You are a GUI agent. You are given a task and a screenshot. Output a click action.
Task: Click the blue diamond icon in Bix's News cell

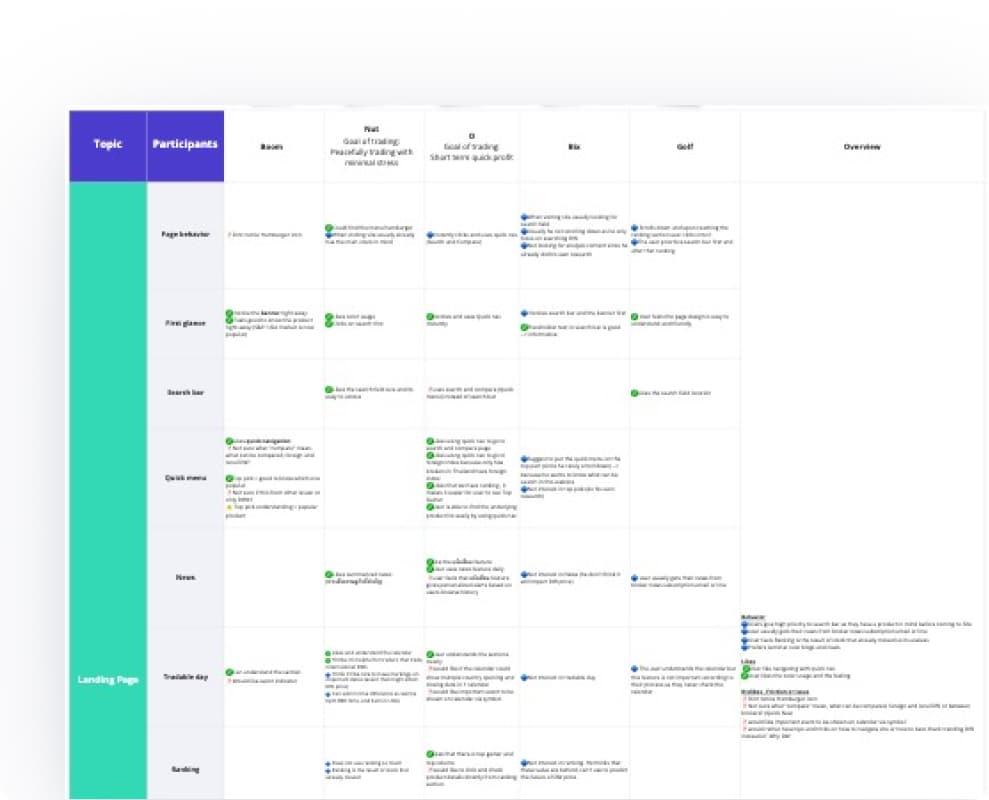click(523, 575)
